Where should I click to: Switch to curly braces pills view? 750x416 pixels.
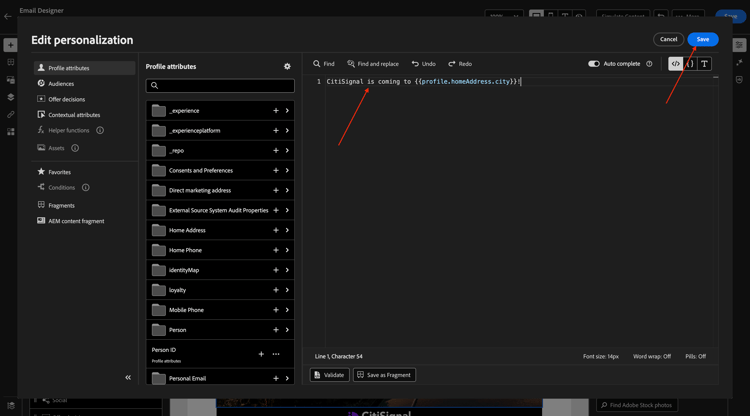point(690,64)
